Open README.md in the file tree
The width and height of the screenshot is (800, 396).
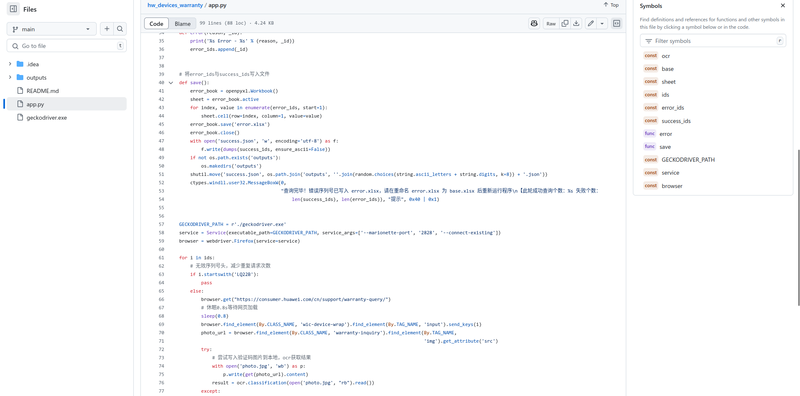[43, 91]
